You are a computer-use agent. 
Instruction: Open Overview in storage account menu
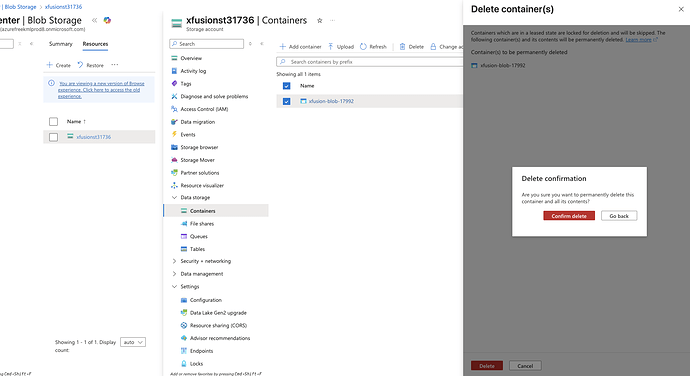(191, 58)
